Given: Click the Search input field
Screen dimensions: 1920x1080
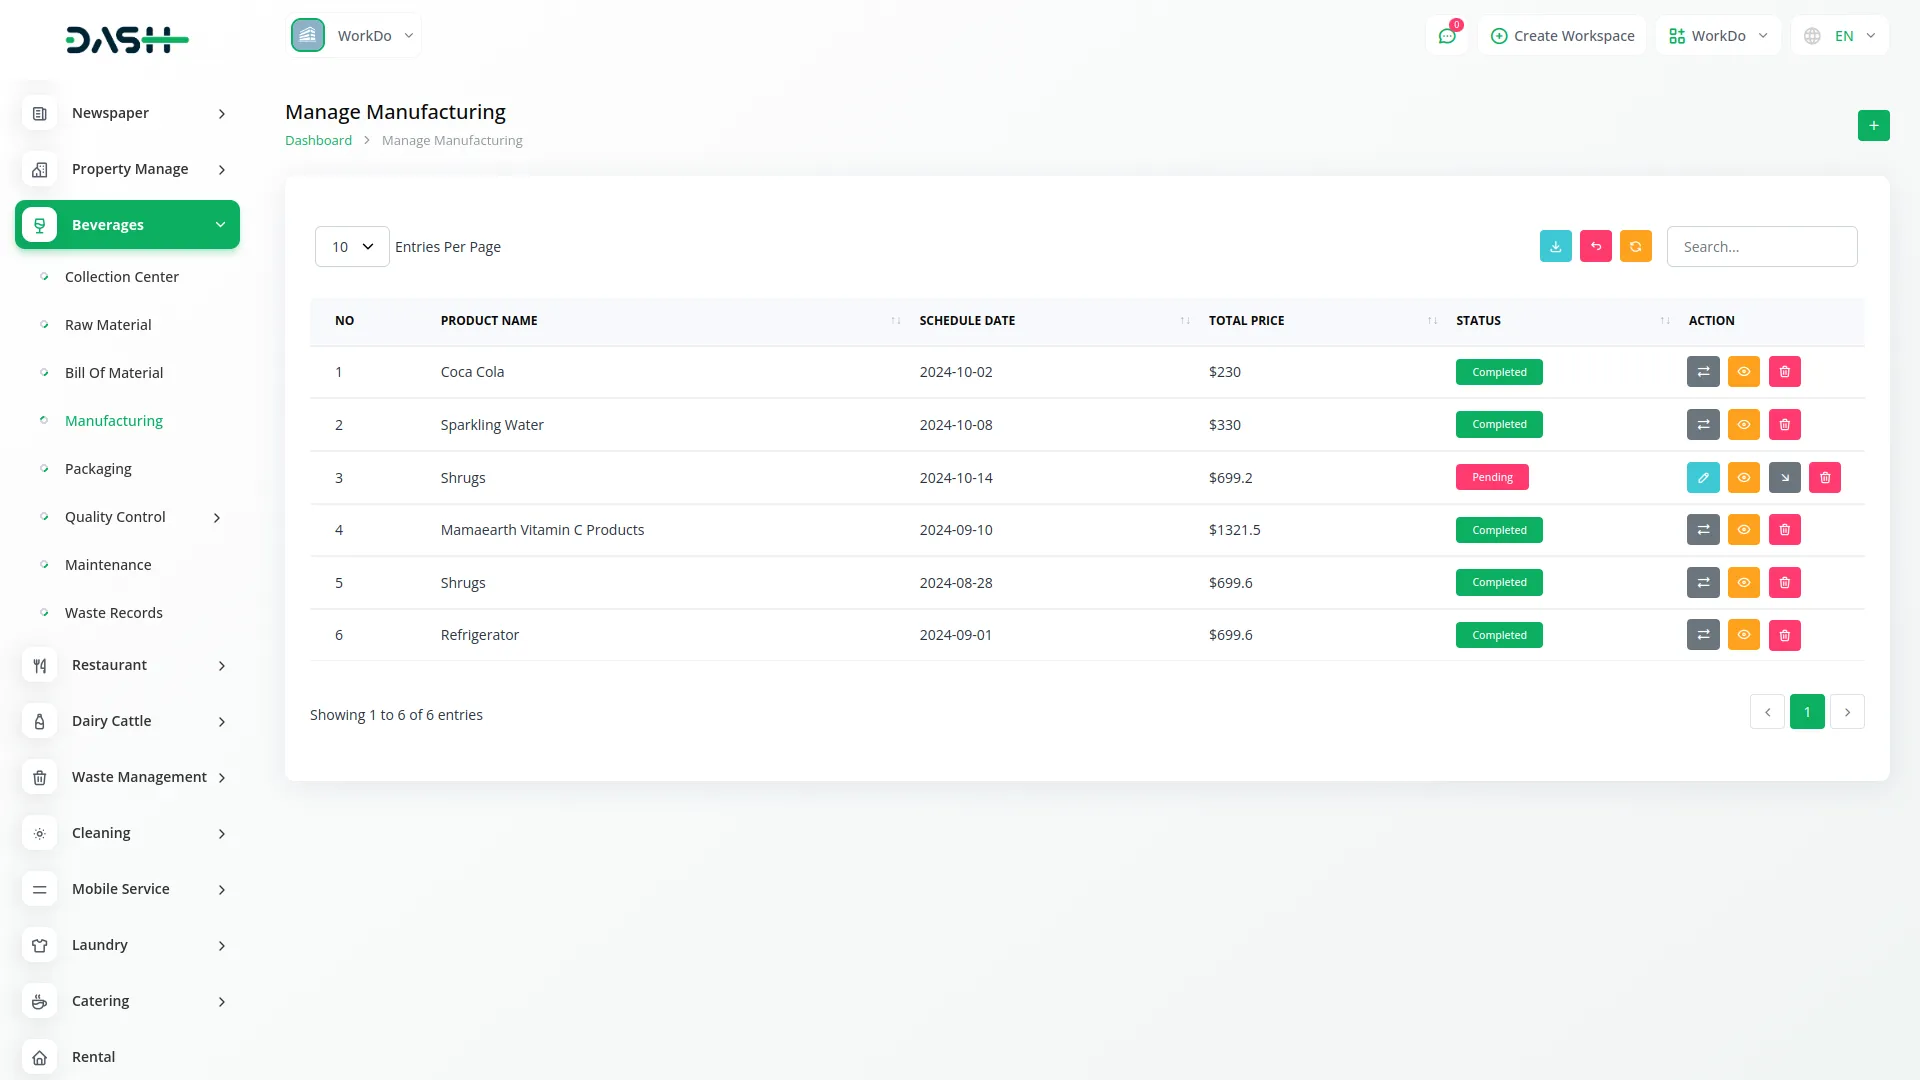Looking at the screenshot, I should (1761, 247).
